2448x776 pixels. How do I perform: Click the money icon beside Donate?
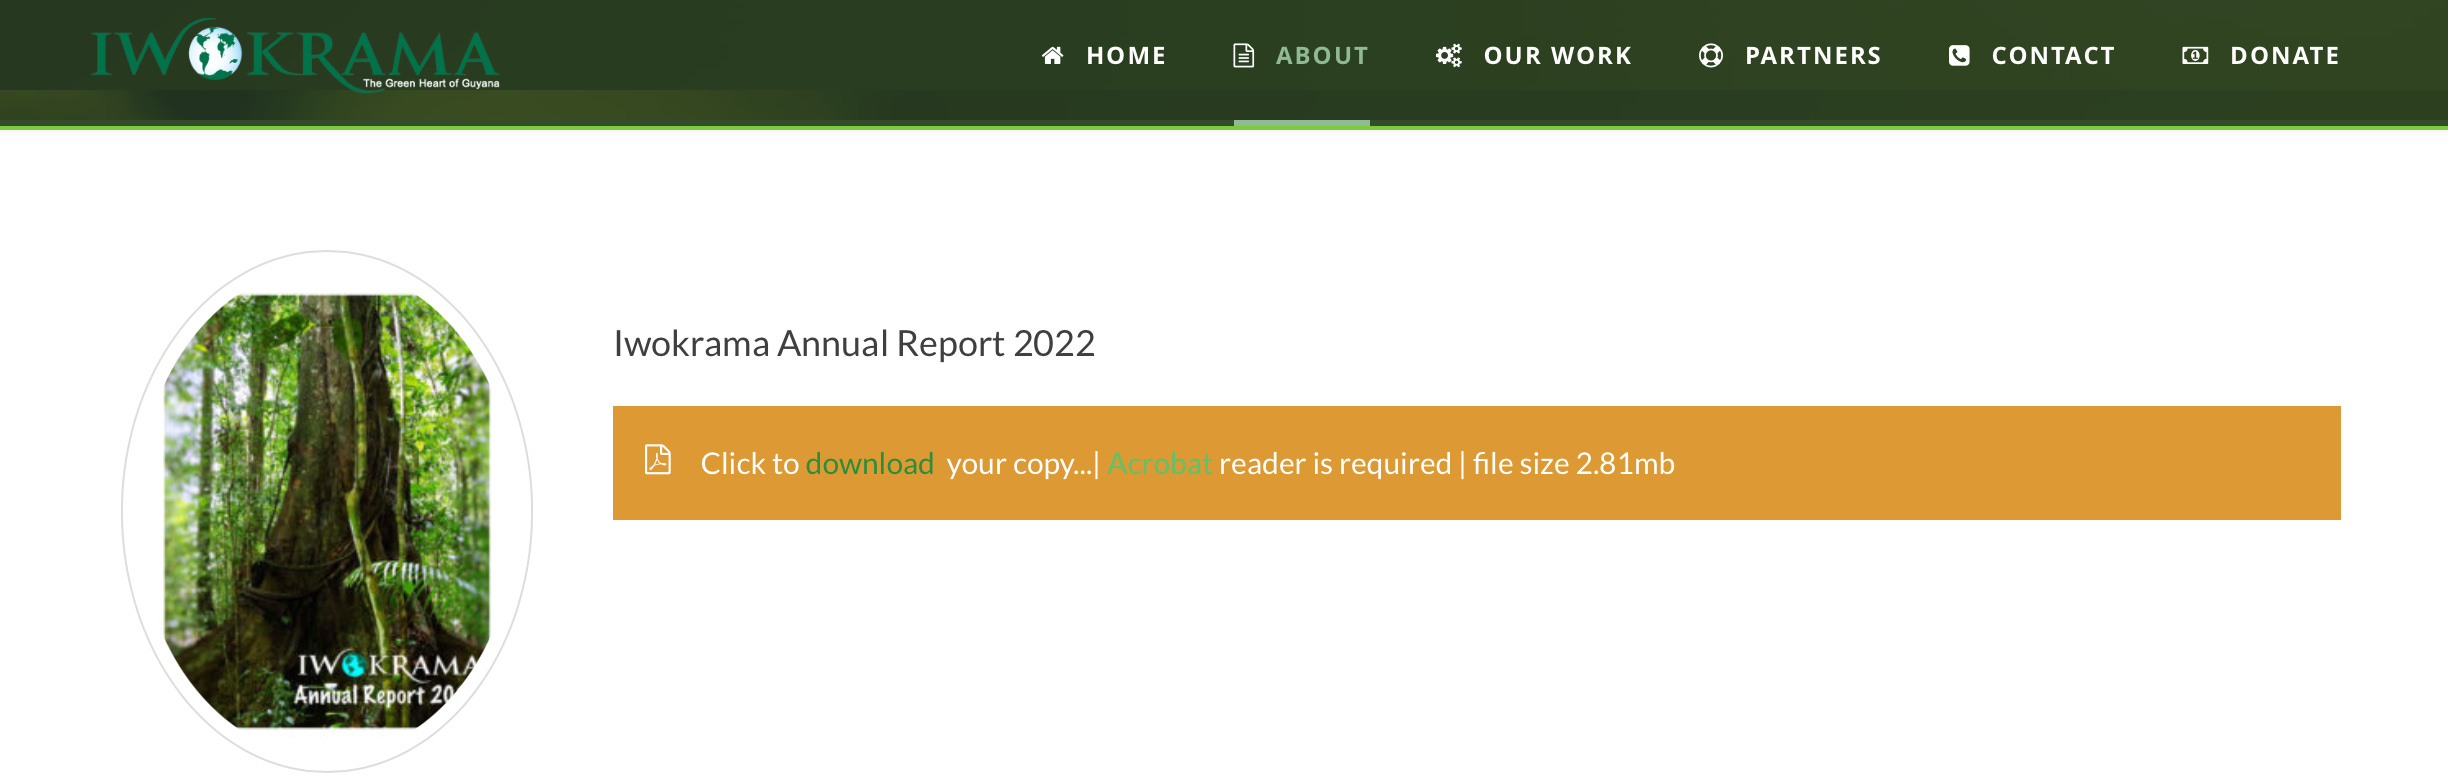point(2195,56)
